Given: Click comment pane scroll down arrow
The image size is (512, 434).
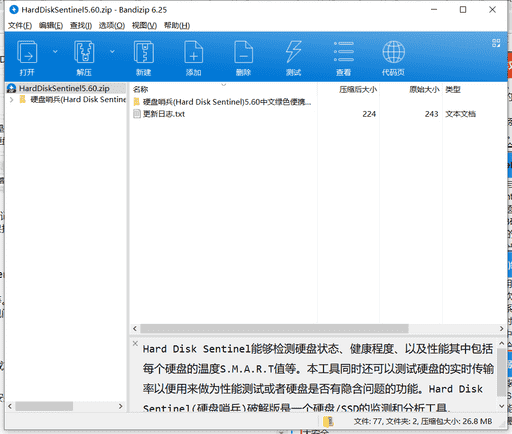Looking at the screenshot, I should tap(502, 406).
